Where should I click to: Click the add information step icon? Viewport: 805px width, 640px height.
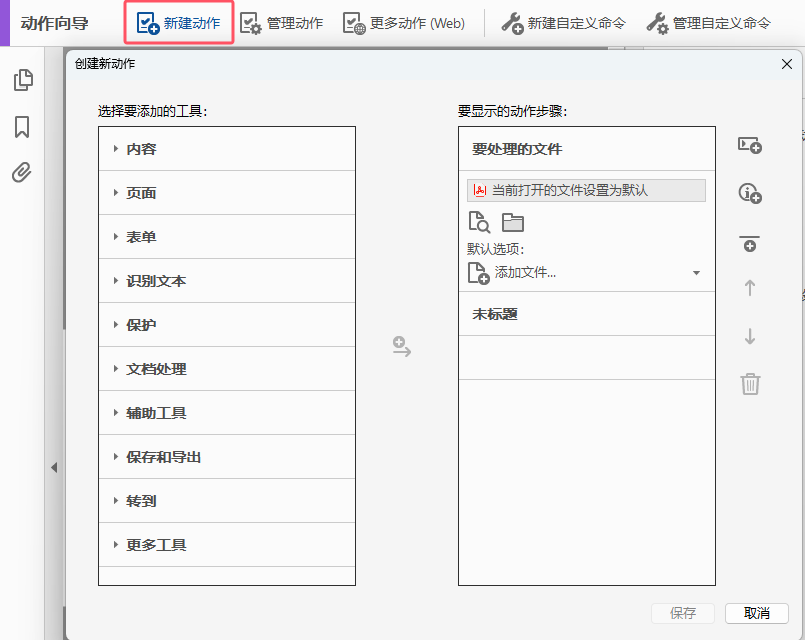750,194
